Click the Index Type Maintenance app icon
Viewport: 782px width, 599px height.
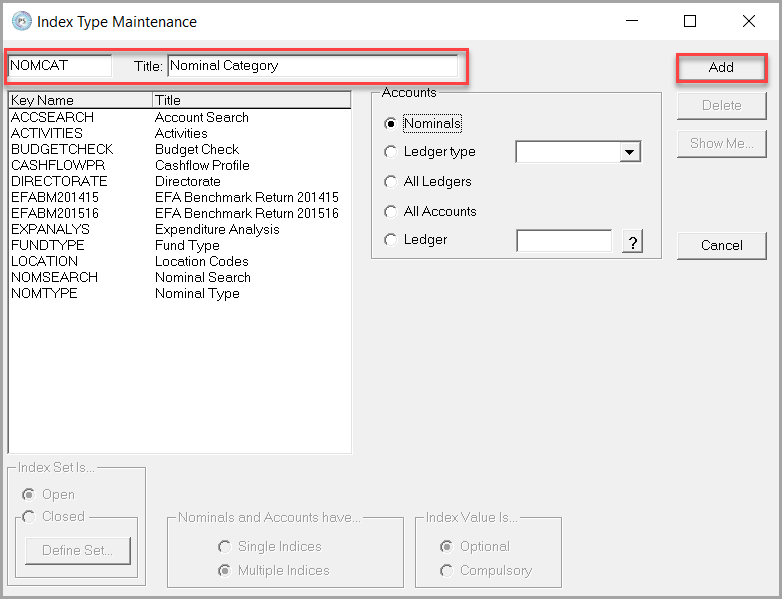click(19, 21)
